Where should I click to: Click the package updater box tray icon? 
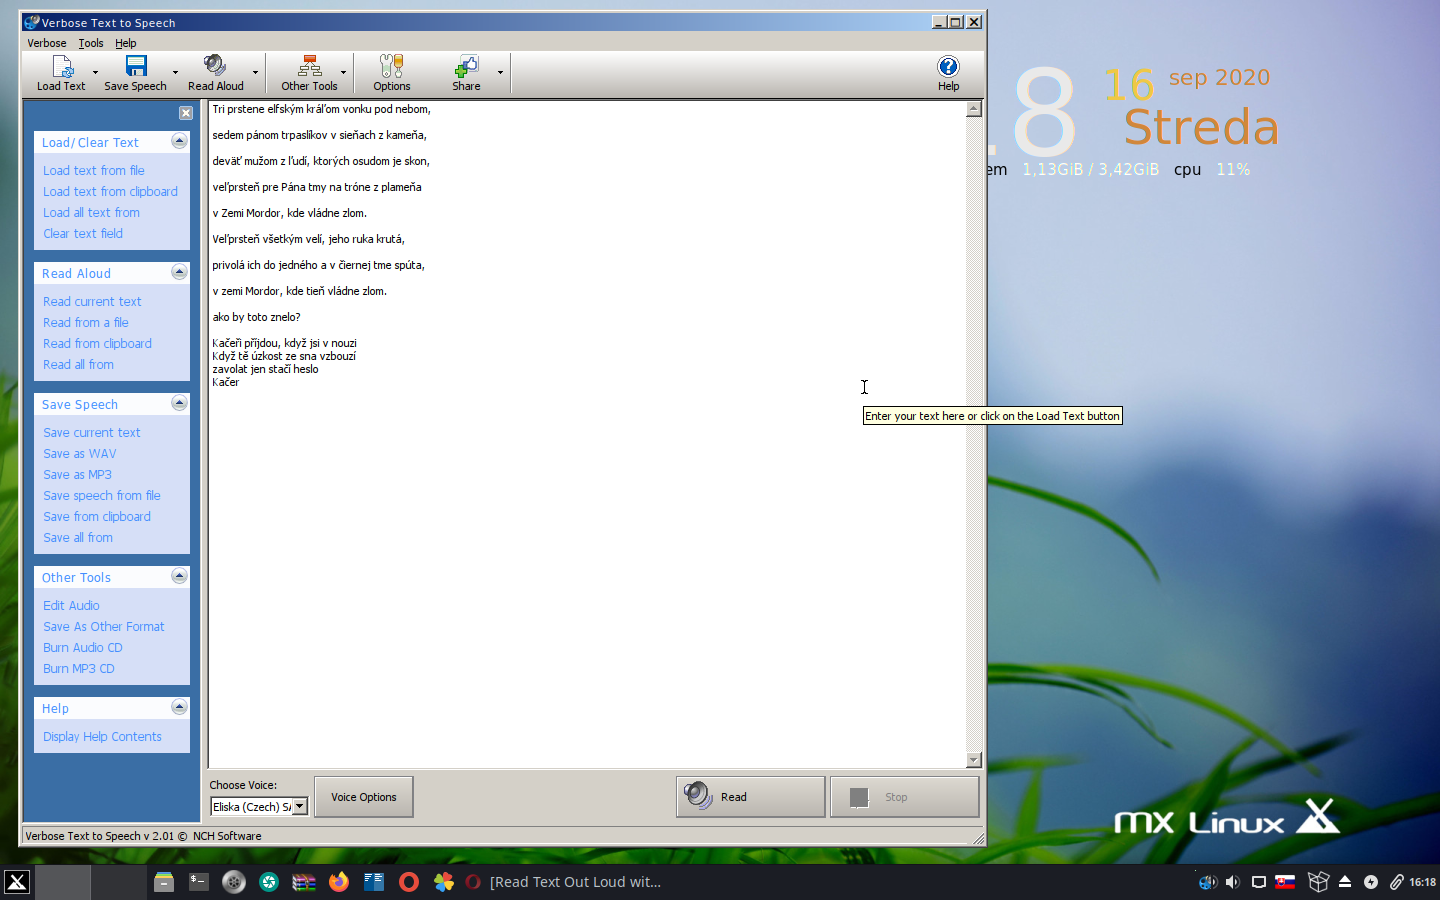(1318, 882)
